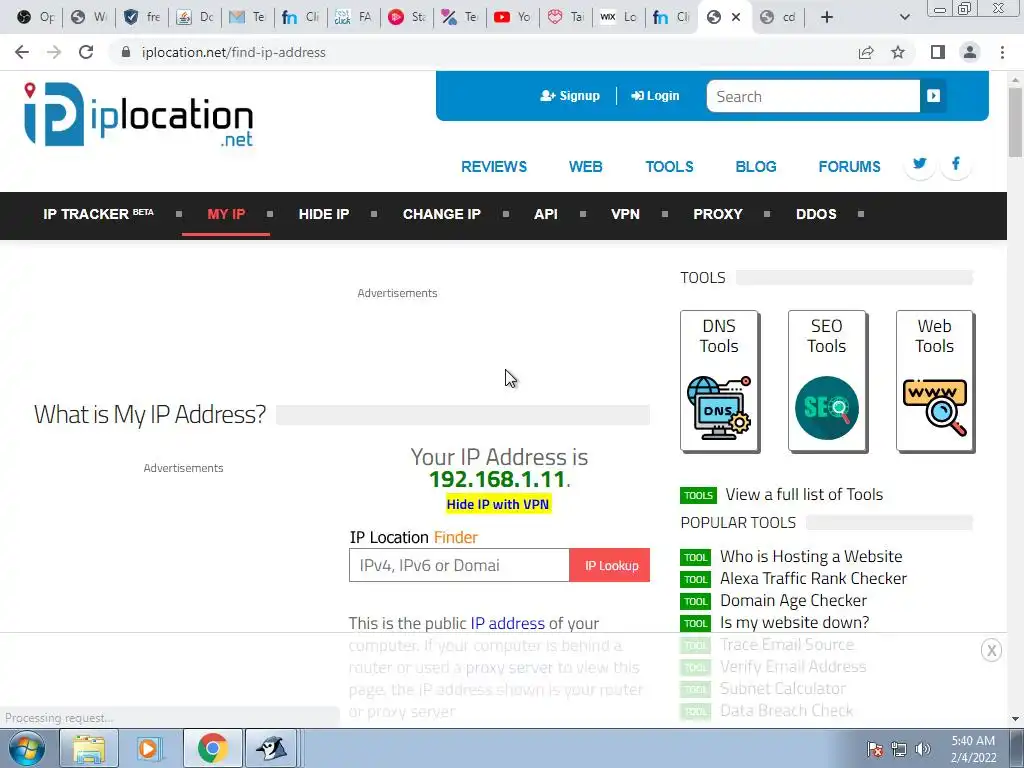
Task: Open the network tray icon
Action: click(x=899, y=749)
